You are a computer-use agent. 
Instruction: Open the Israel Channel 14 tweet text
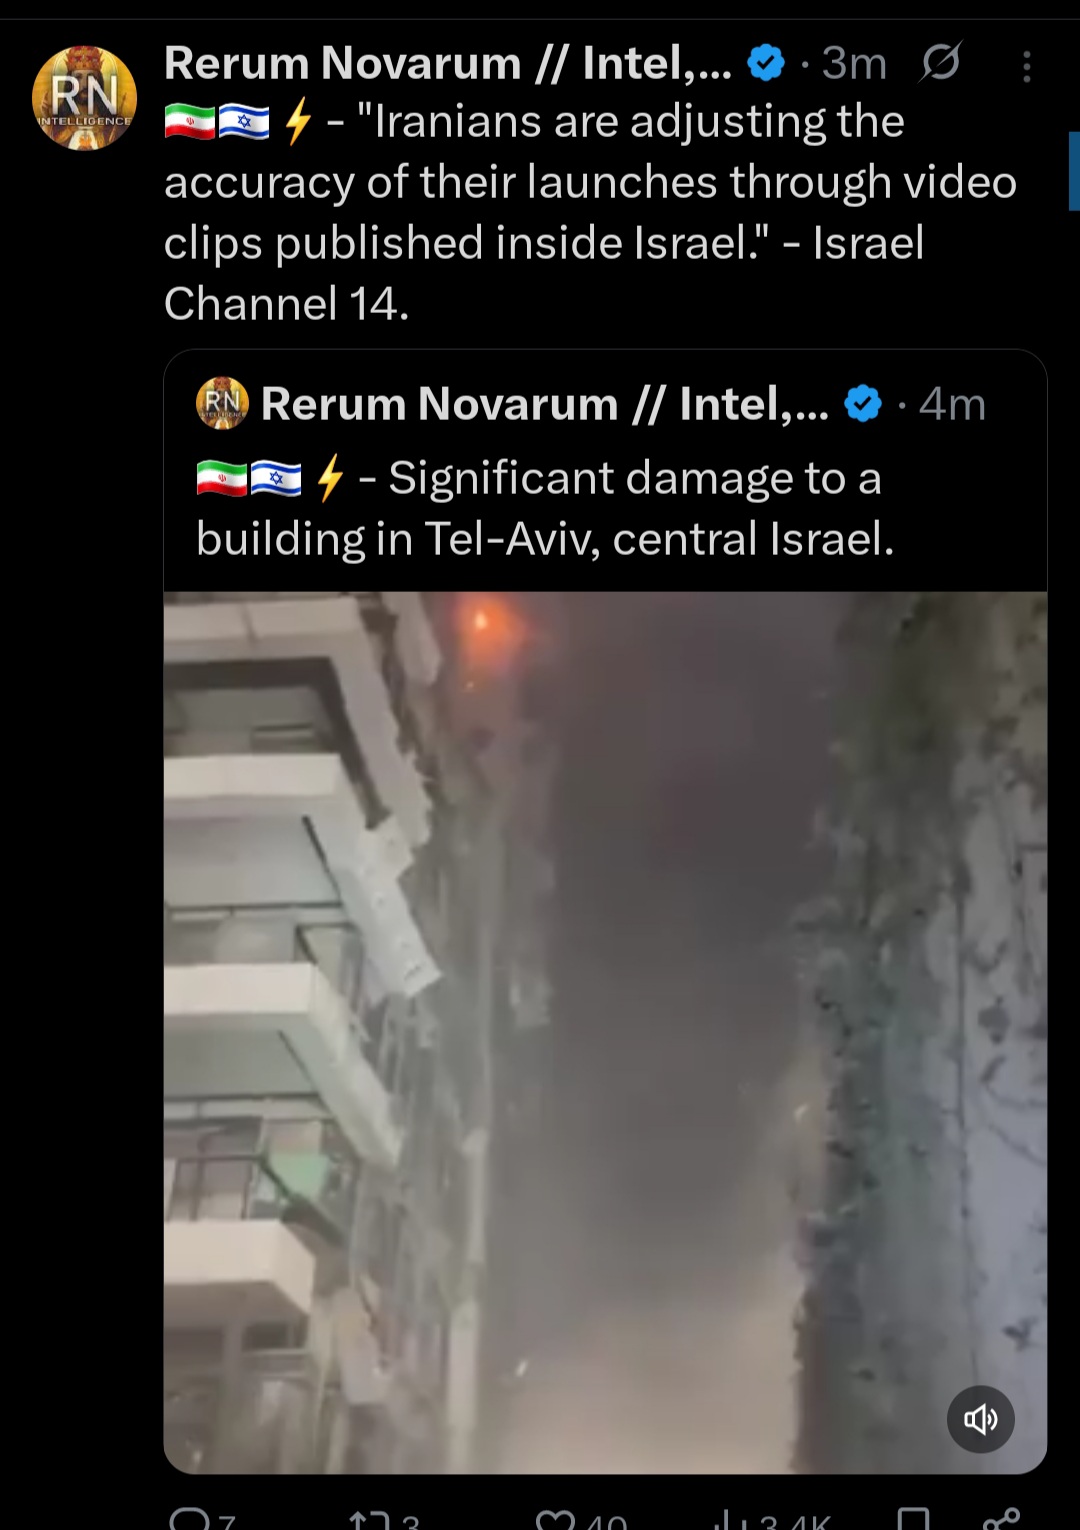(590, 212)
